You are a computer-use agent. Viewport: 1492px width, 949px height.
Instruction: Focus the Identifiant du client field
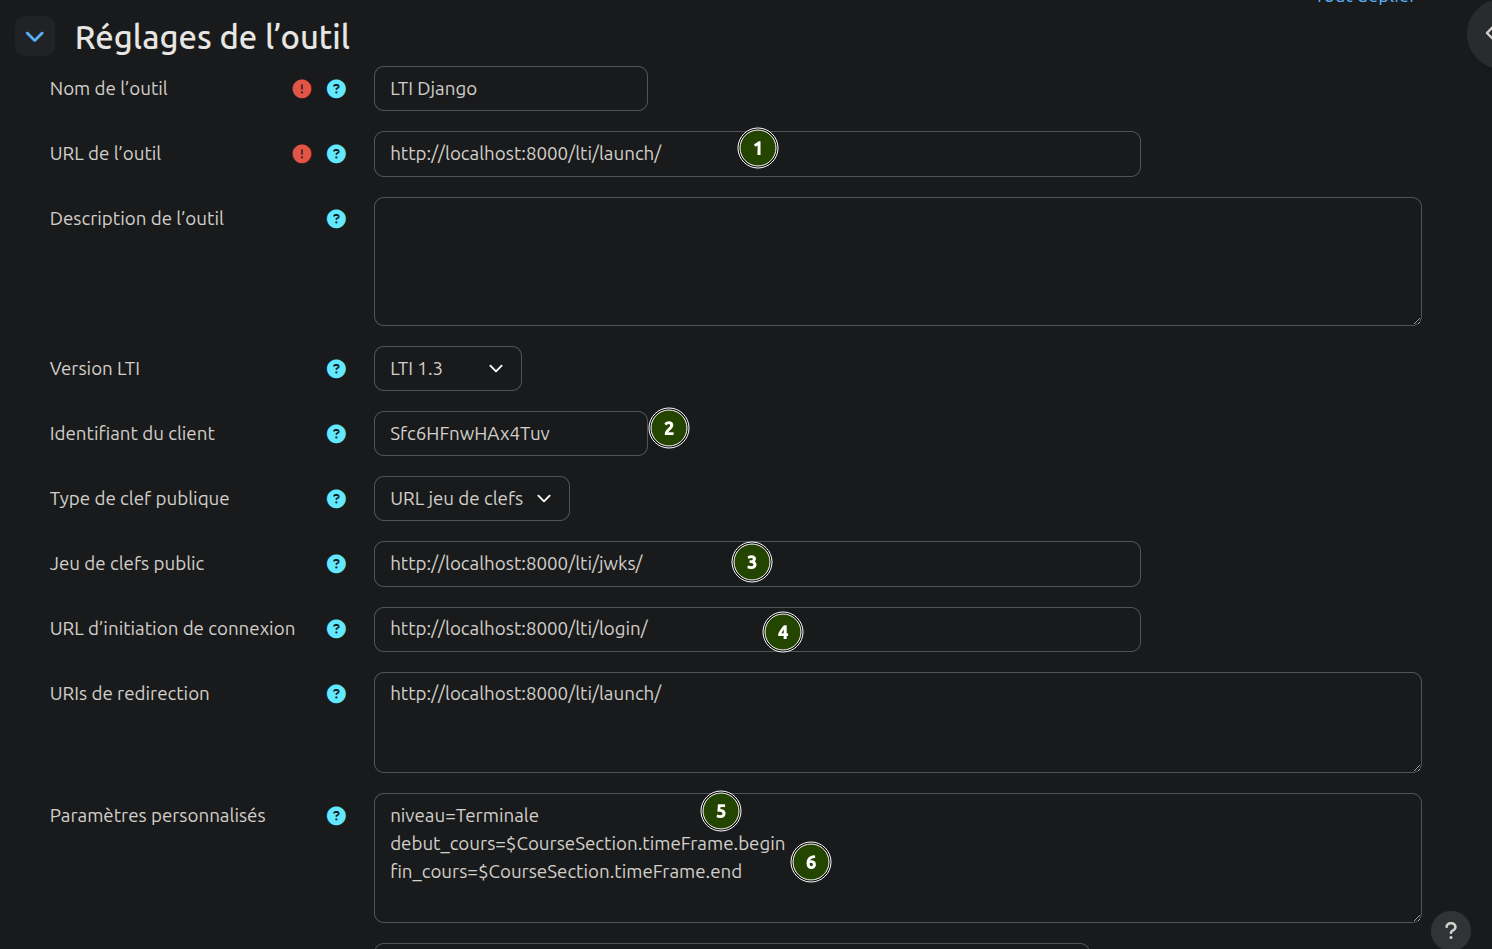click(x=510, y=434)
